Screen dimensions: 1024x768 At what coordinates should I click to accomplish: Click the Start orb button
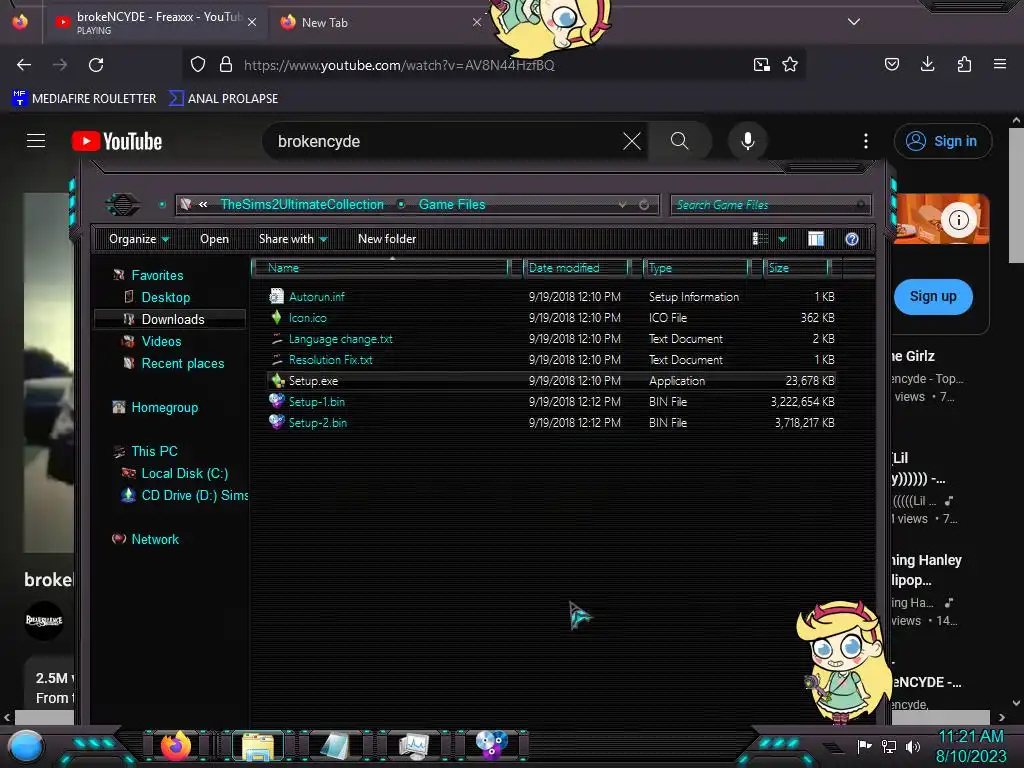pos(26,747)
